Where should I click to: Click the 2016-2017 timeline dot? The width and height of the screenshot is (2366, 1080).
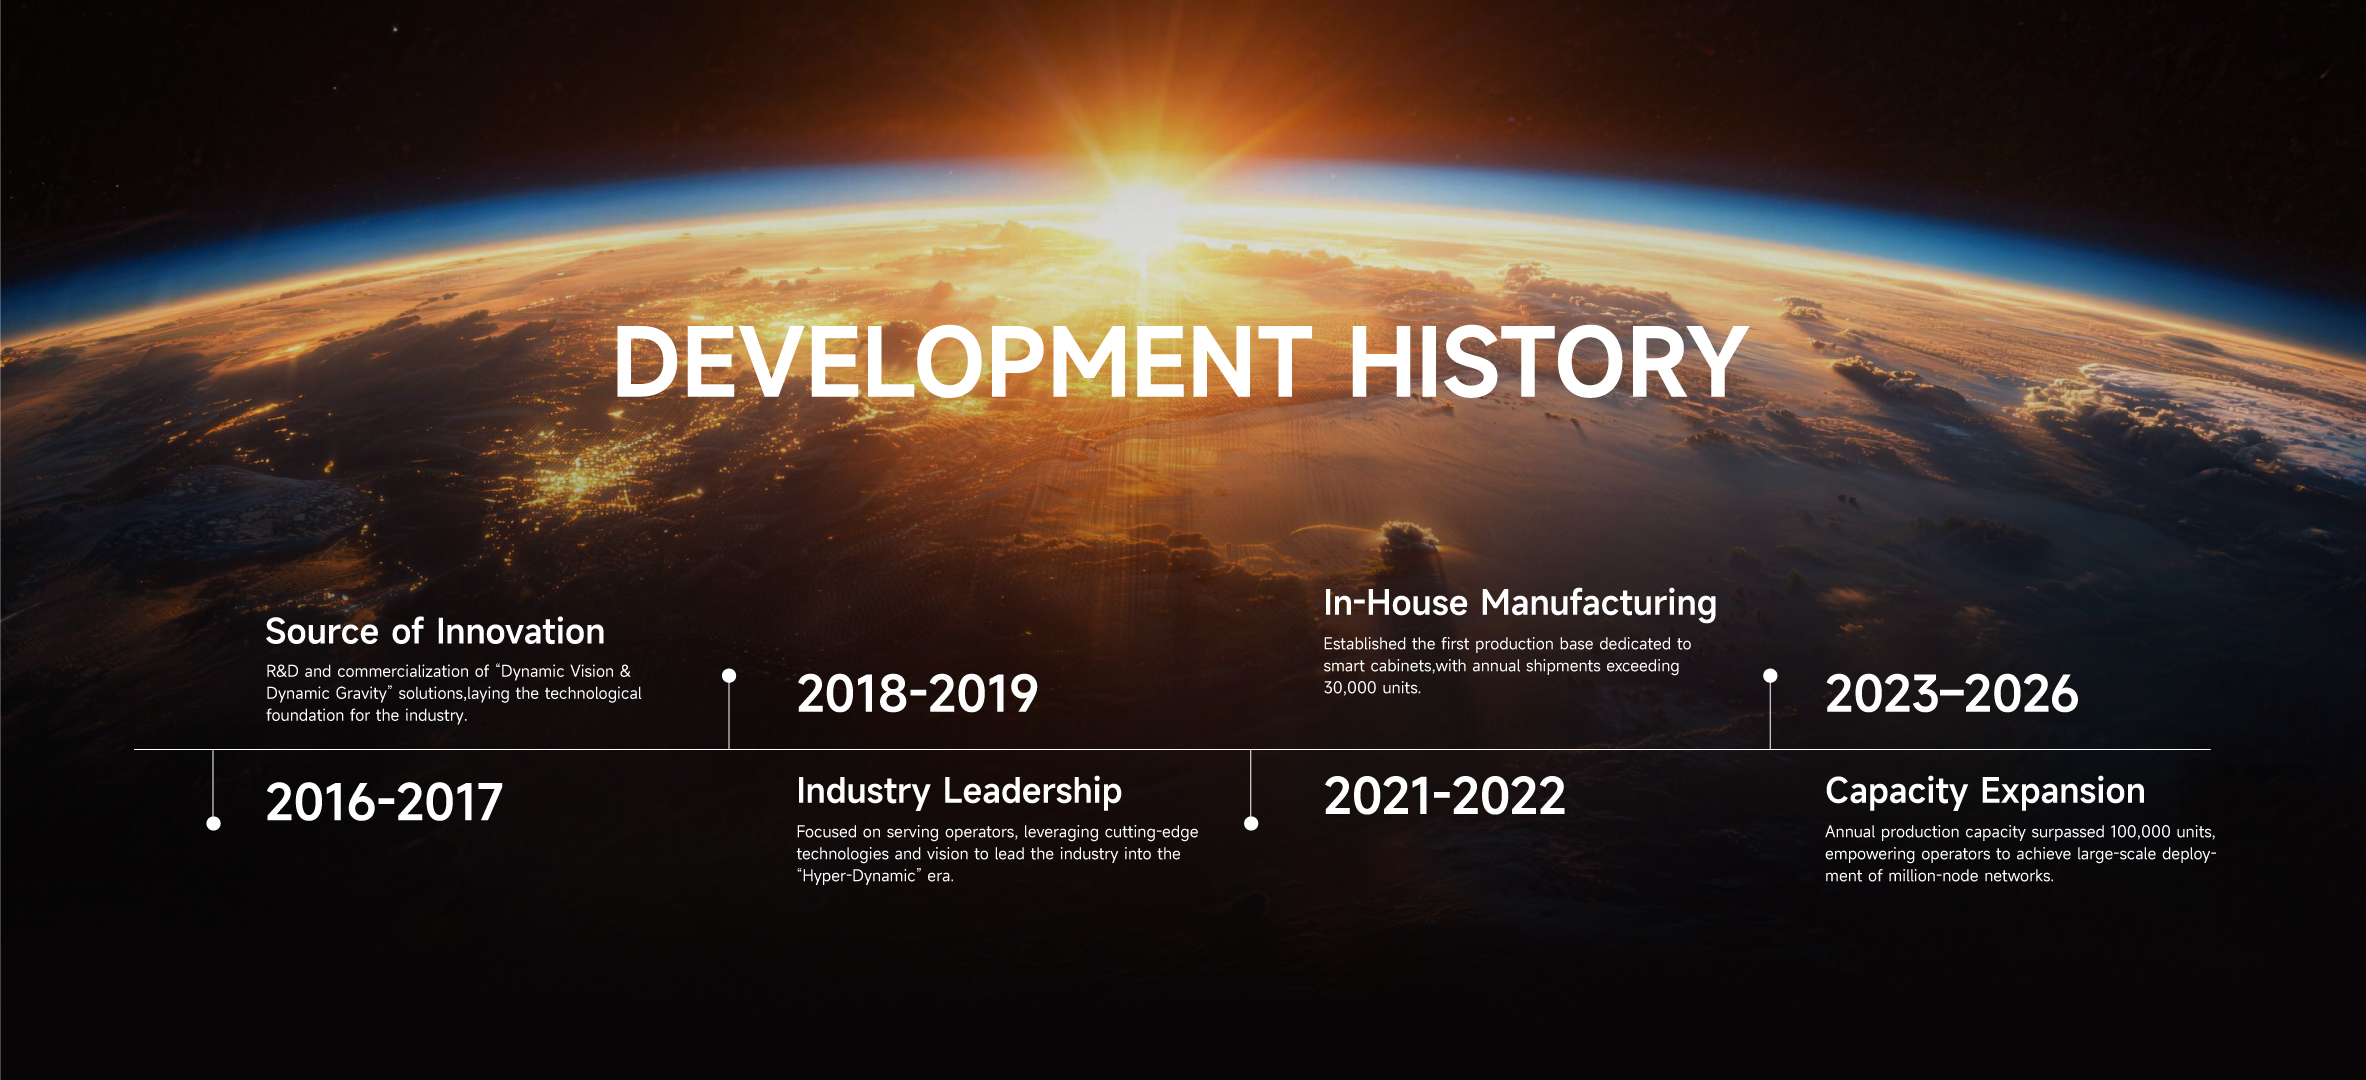click(x=213, y=823)
